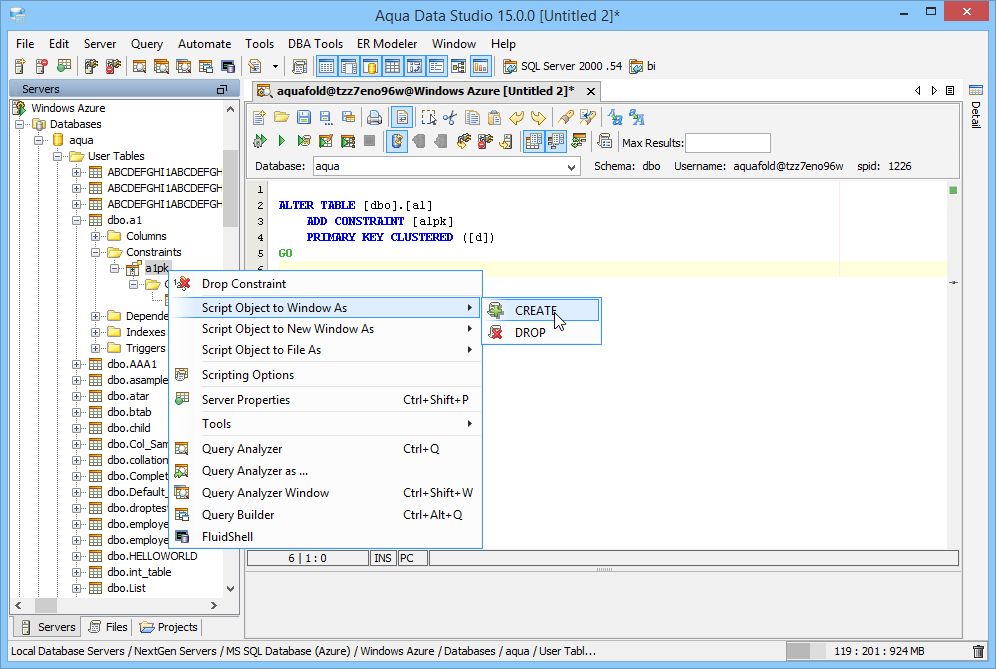The height and width of the screenshot is (669, 996).
Task: Toggle the auto-commit button in query toolbar
Action: [397, 141]
